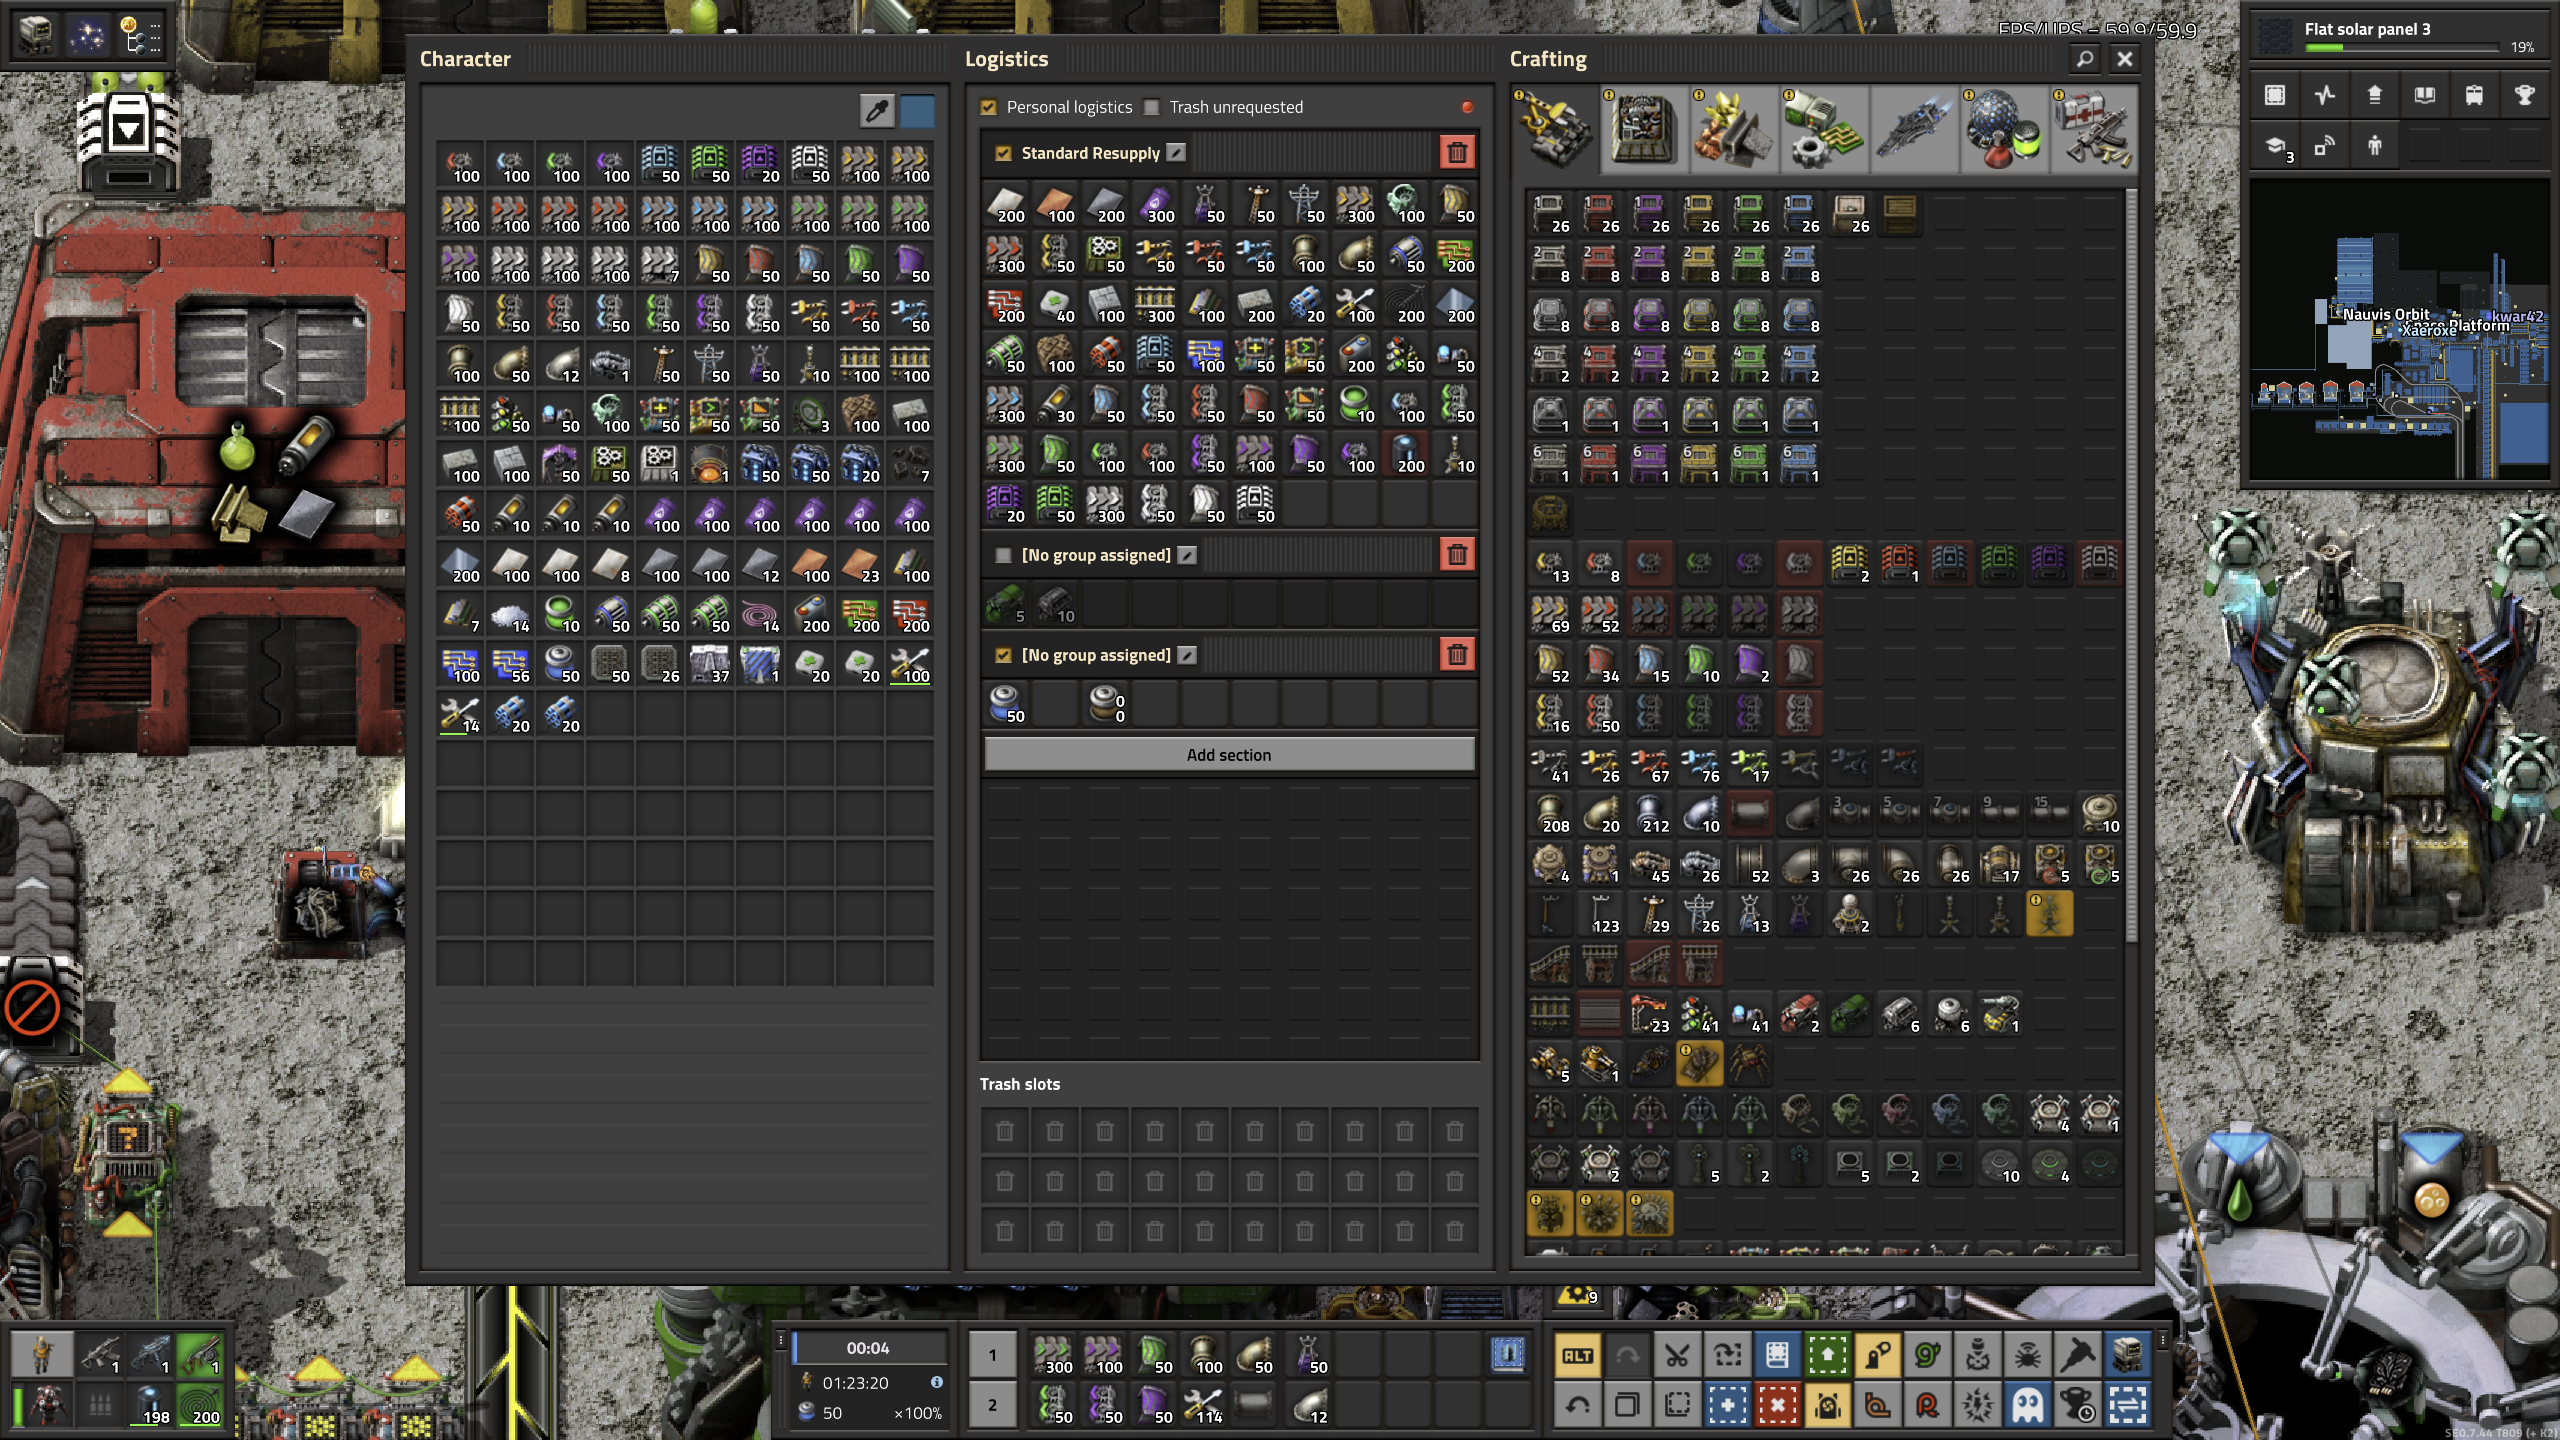Open the production statistics graph icon
Image resolution: width=2560 pixels, height=1440 pixels.
tap(2325, 95)
